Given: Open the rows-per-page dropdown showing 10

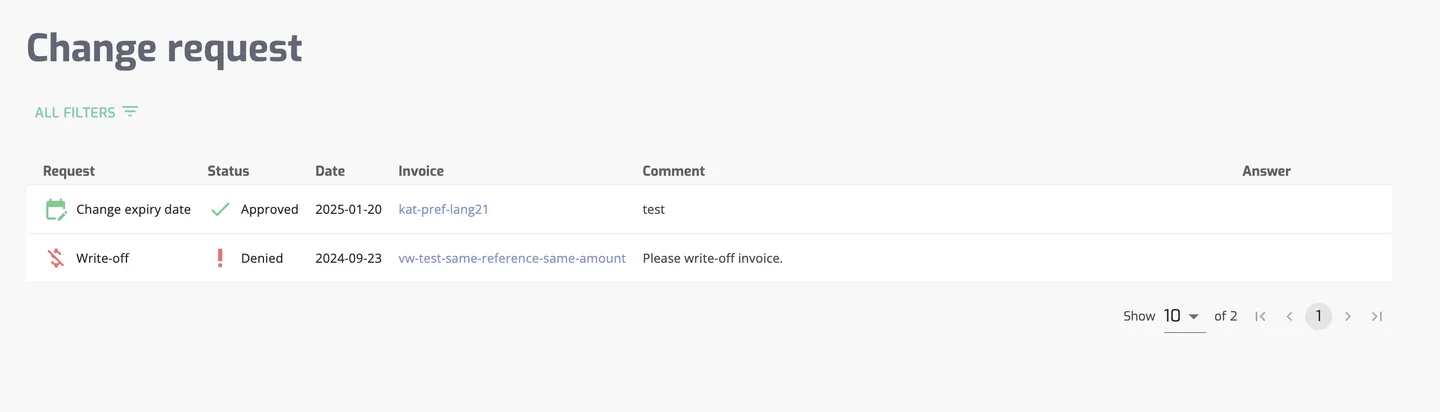Looking at the screenshot, I should 1184,316.
